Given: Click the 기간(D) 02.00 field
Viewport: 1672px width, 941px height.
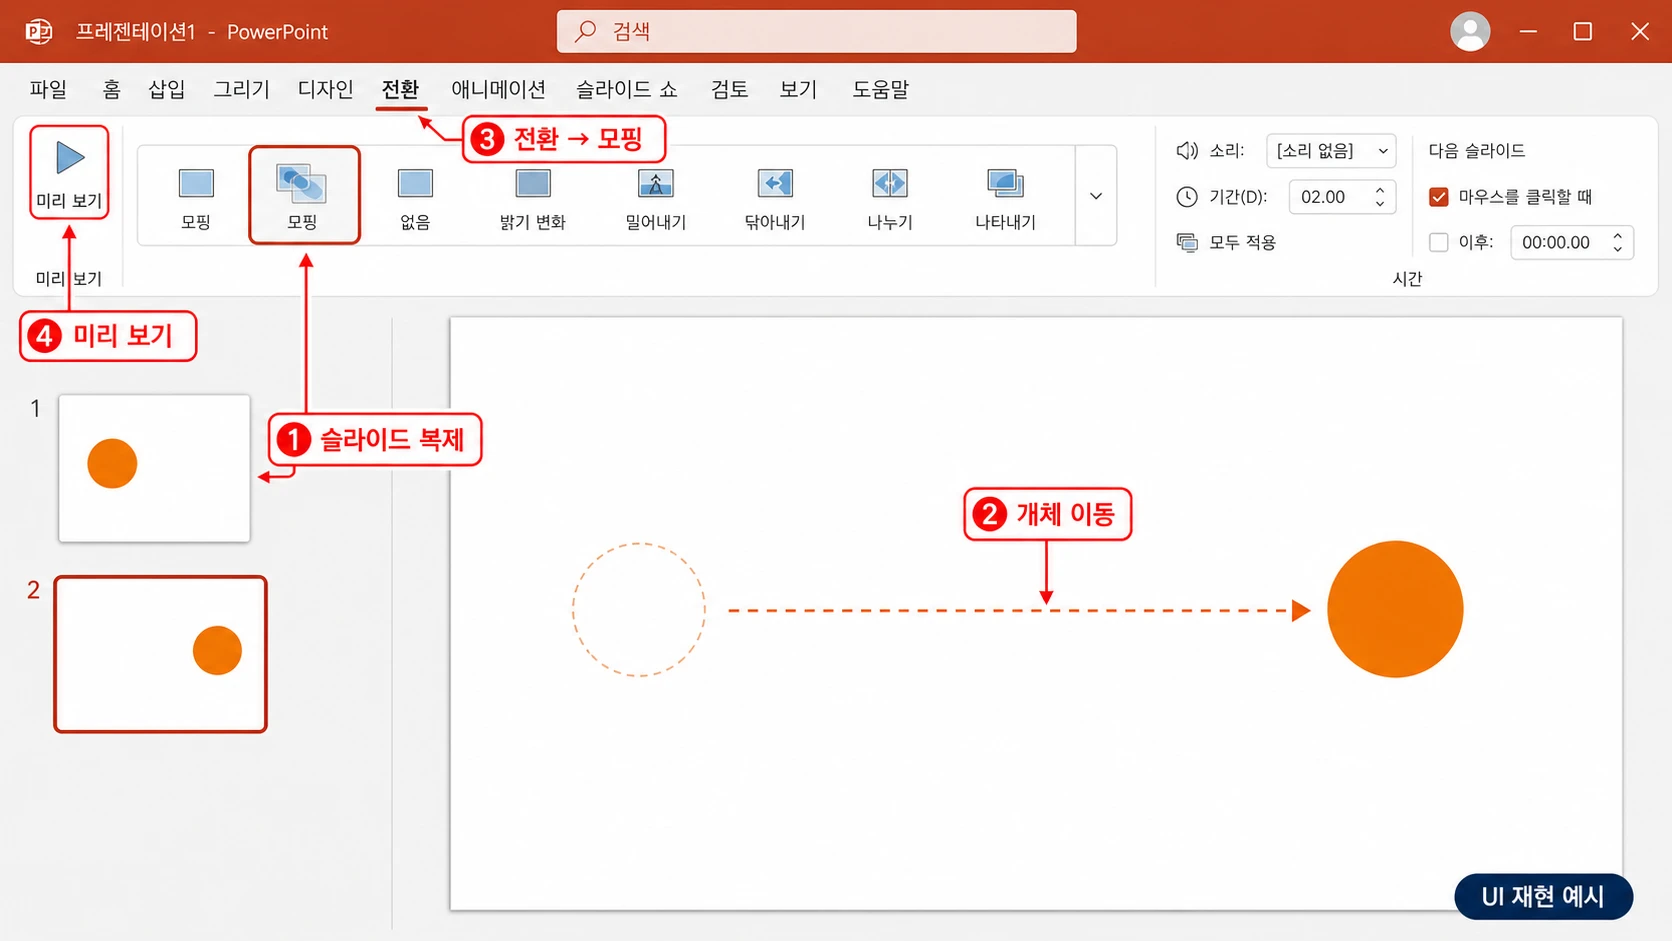Looking at the screenshot, I should (x=1342, y=197).
